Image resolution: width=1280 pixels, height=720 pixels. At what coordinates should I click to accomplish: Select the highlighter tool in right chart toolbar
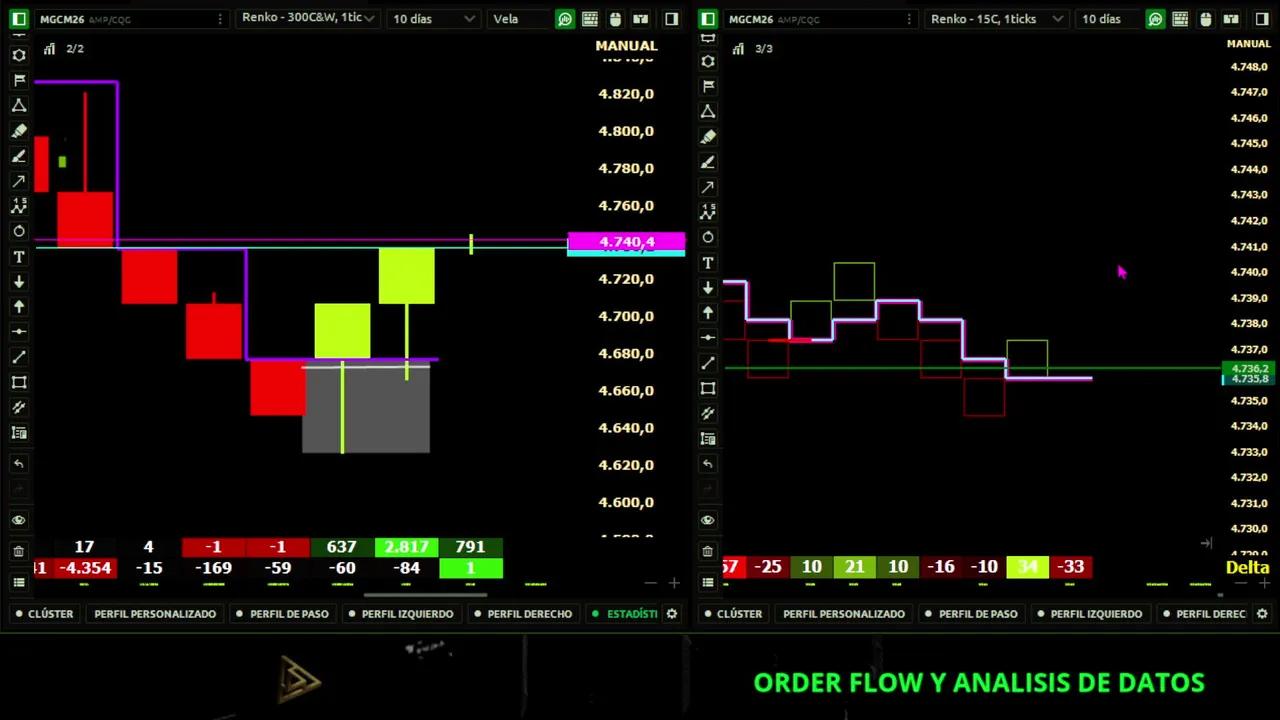[x=708, y=137]
